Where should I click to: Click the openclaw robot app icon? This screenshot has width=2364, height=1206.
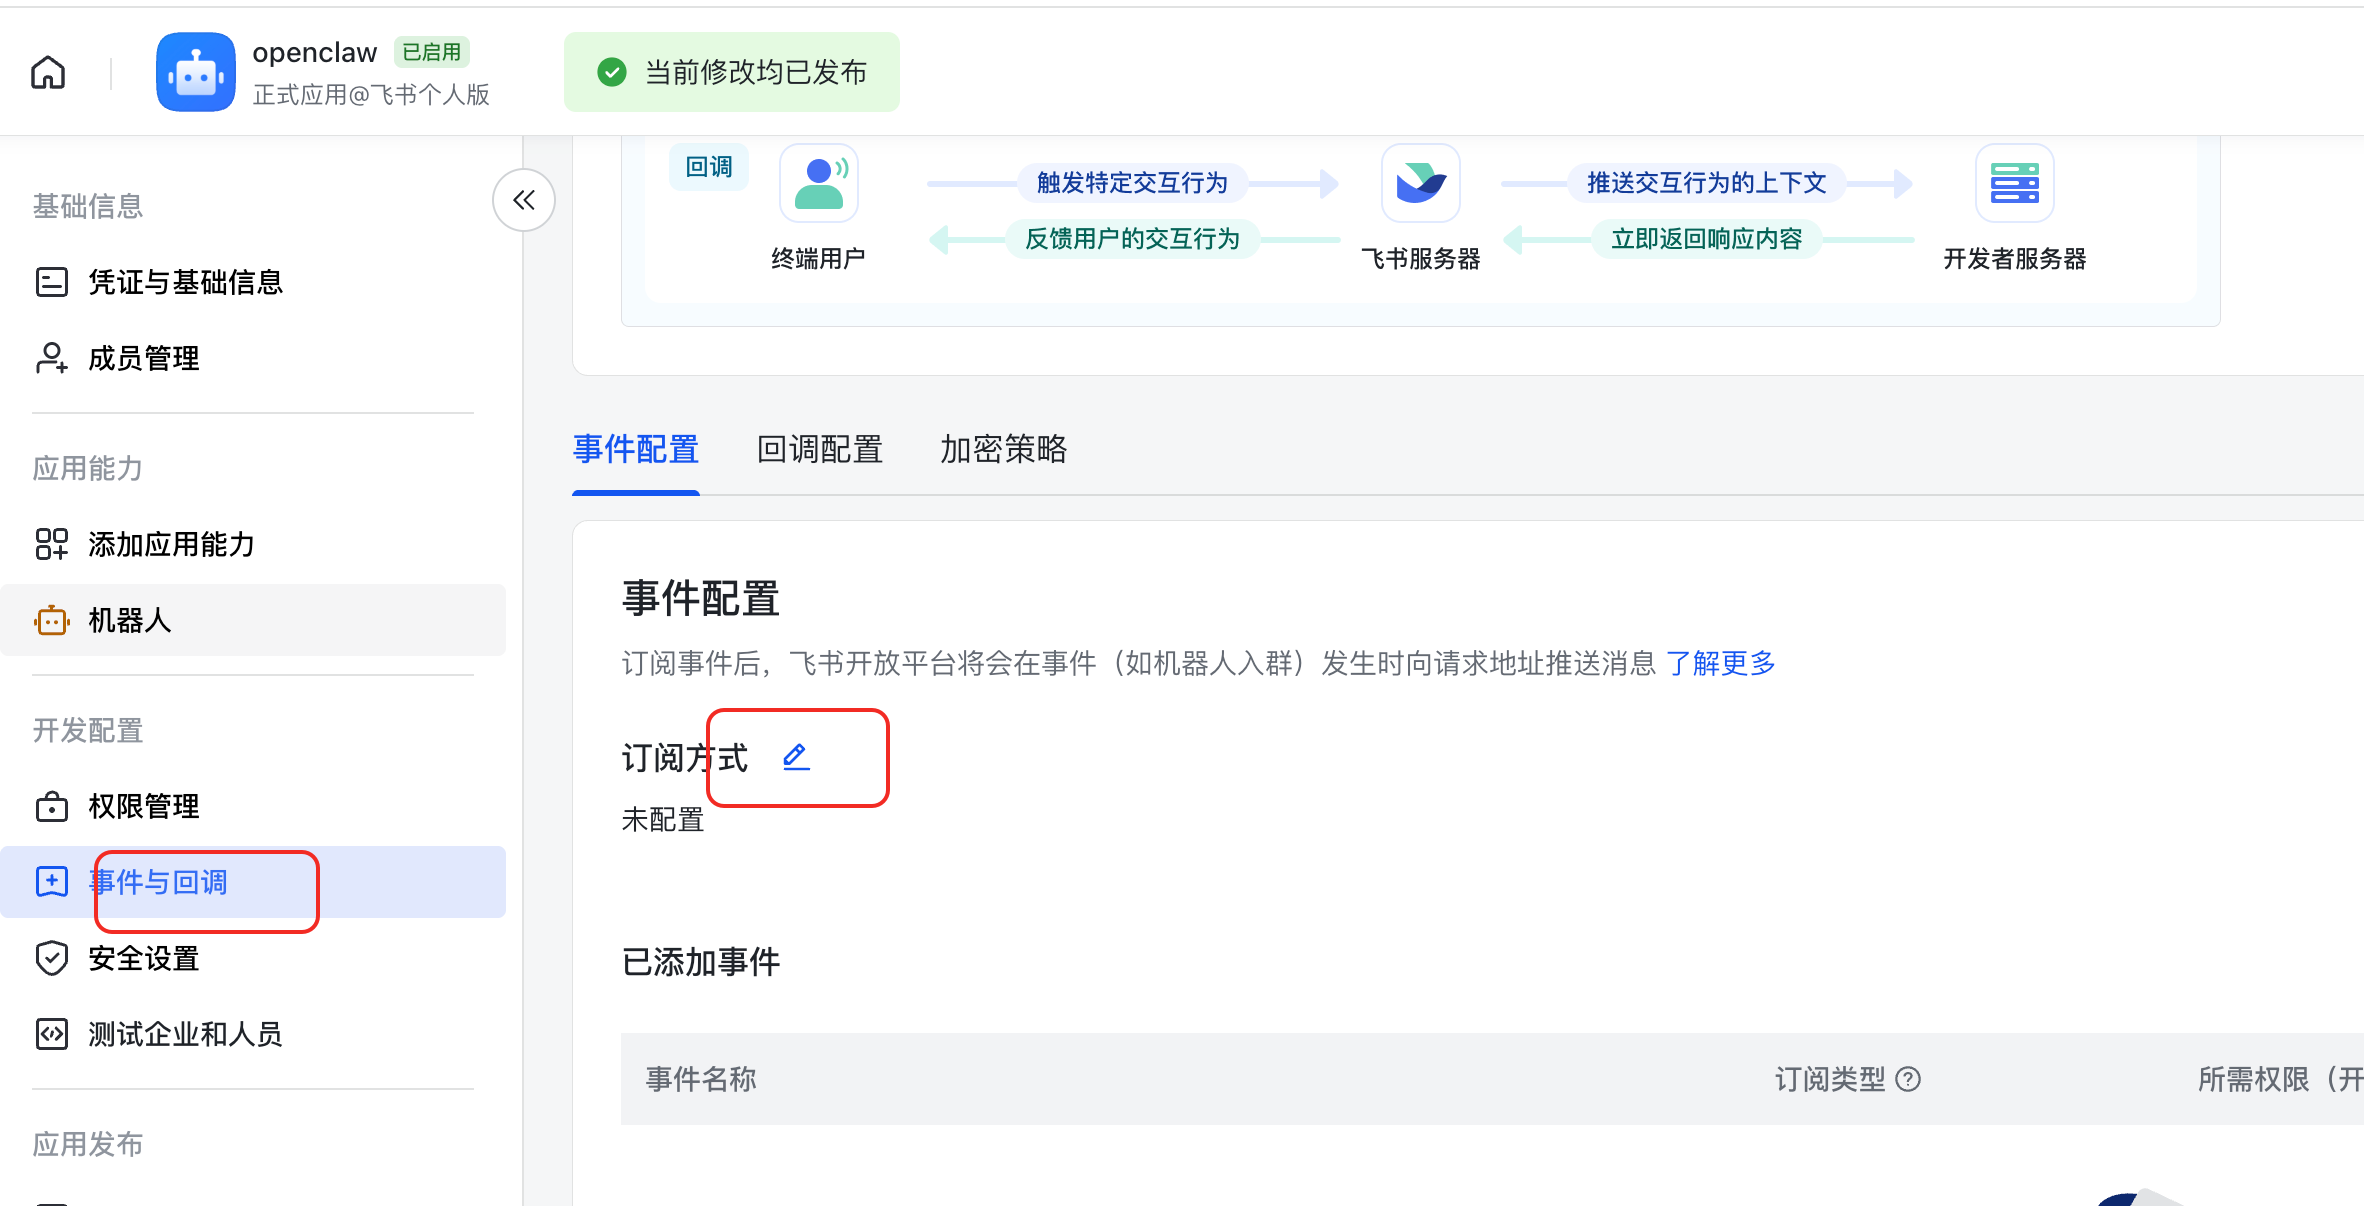coord(196,72)
